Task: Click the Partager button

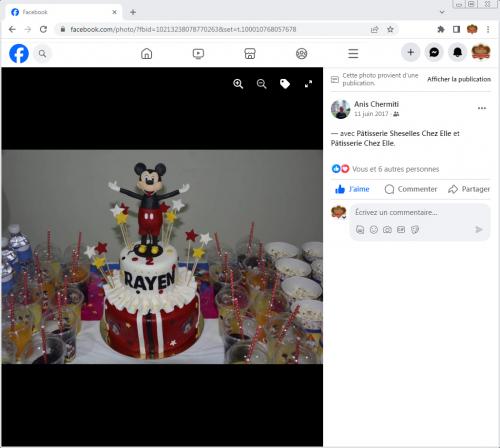Action: (x=469, y=189)
